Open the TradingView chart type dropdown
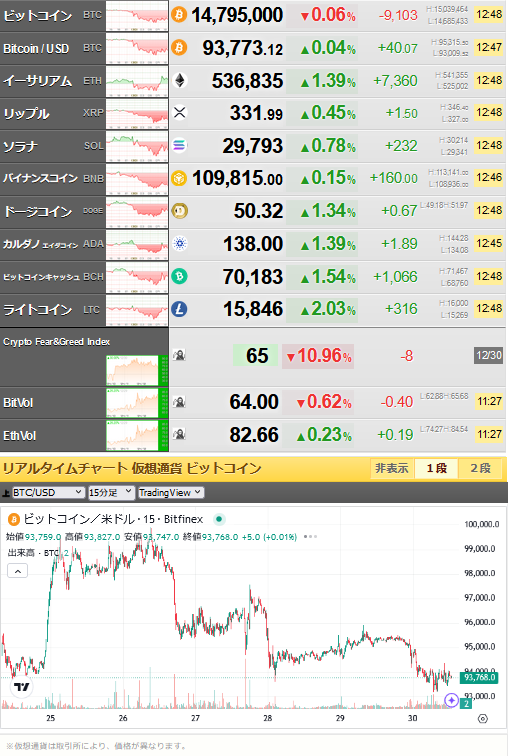 pos(171,492)
